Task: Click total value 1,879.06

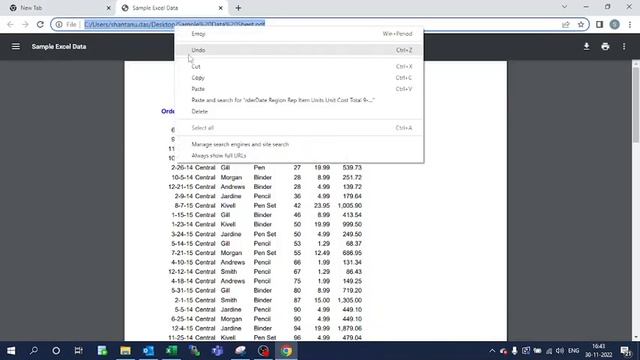Action: [x=350, y=328]
